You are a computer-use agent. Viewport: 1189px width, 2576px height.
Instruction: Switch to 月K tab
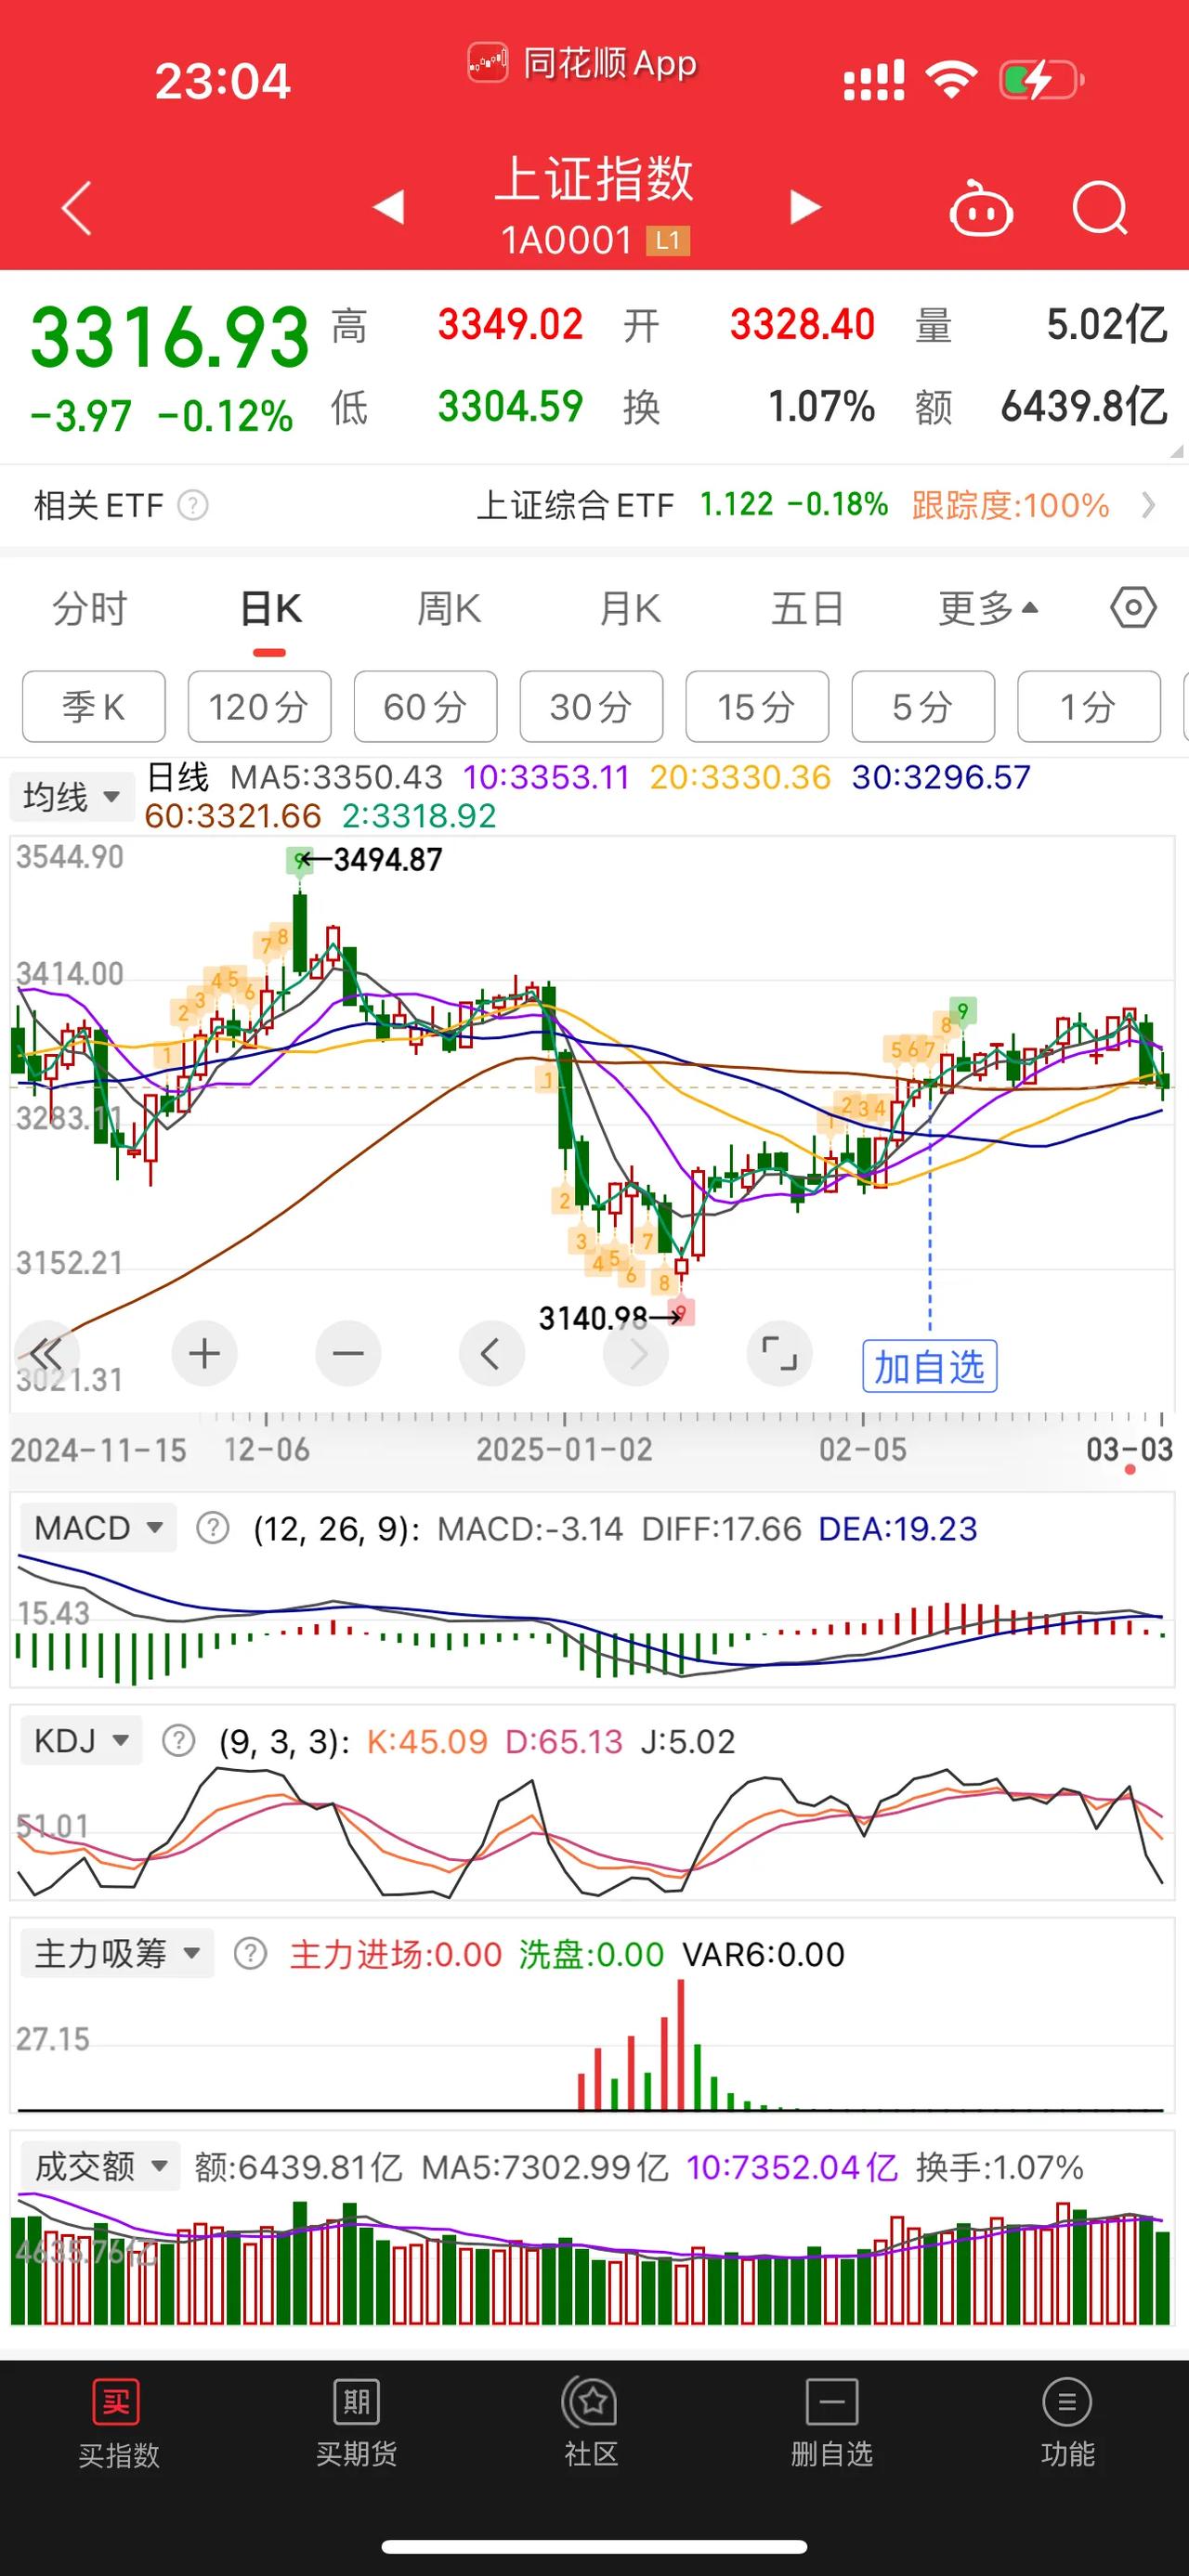(629, 608)
